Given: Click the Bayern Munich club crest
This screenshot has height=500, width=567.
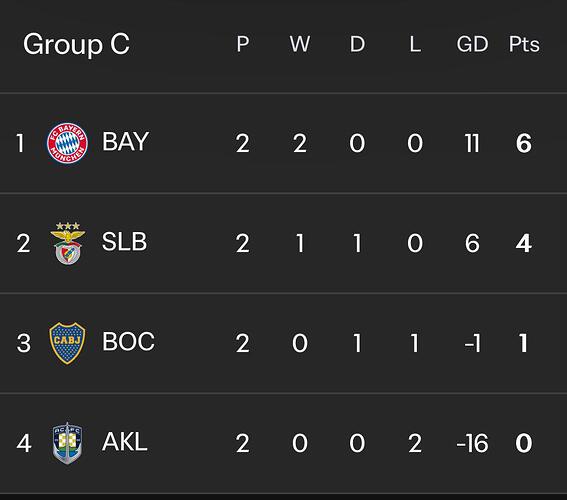Looking at the screenshot, I should 67,143.
